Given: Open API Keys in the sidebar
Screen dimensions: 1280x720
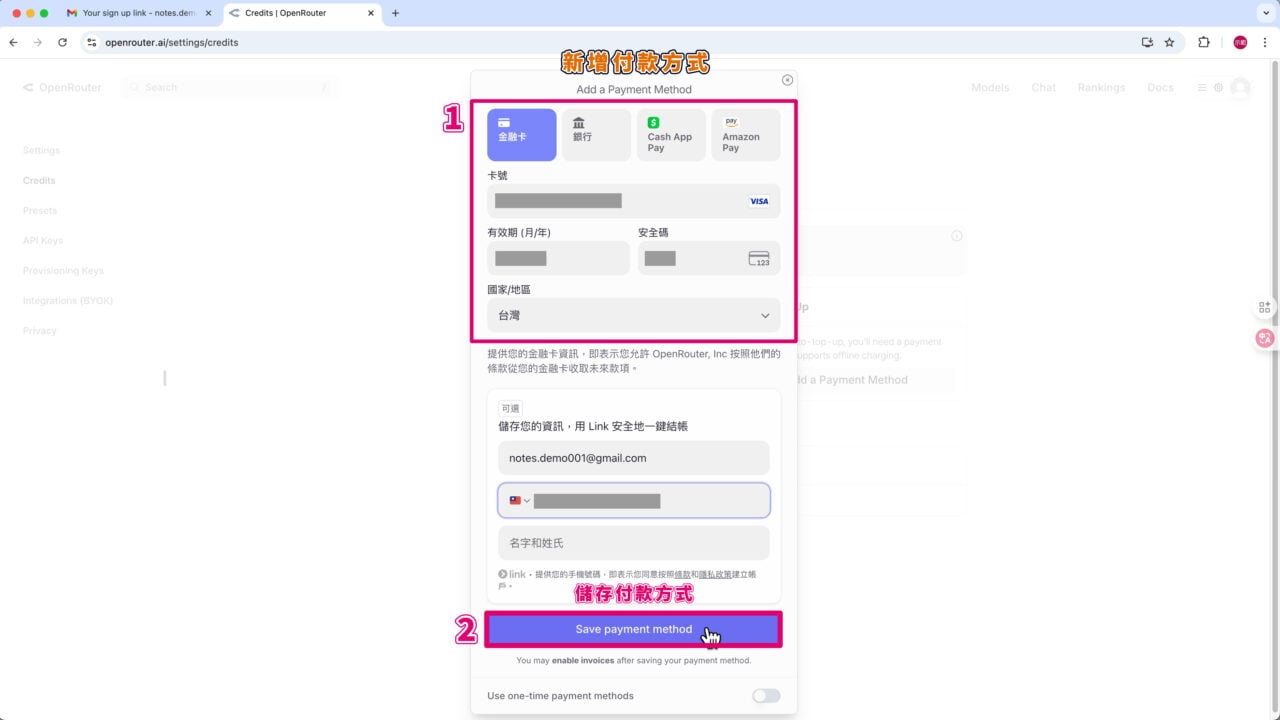Looking at the screenshot, I should click(43, 241).
